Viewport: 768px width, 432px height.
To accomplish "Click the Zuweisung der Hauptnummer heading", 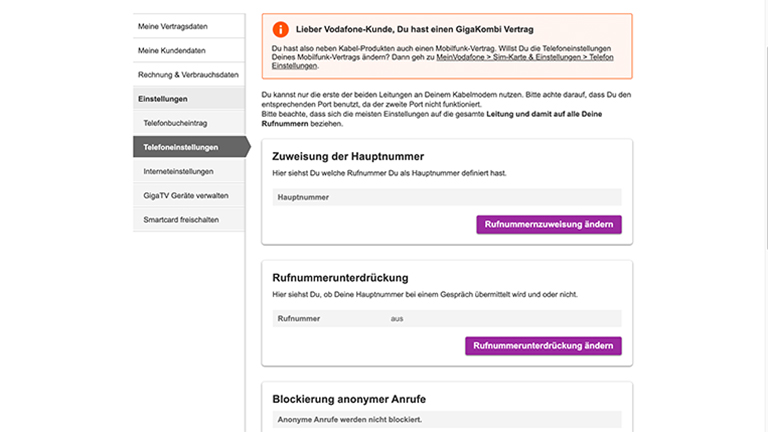I will [x=348, y=157].
